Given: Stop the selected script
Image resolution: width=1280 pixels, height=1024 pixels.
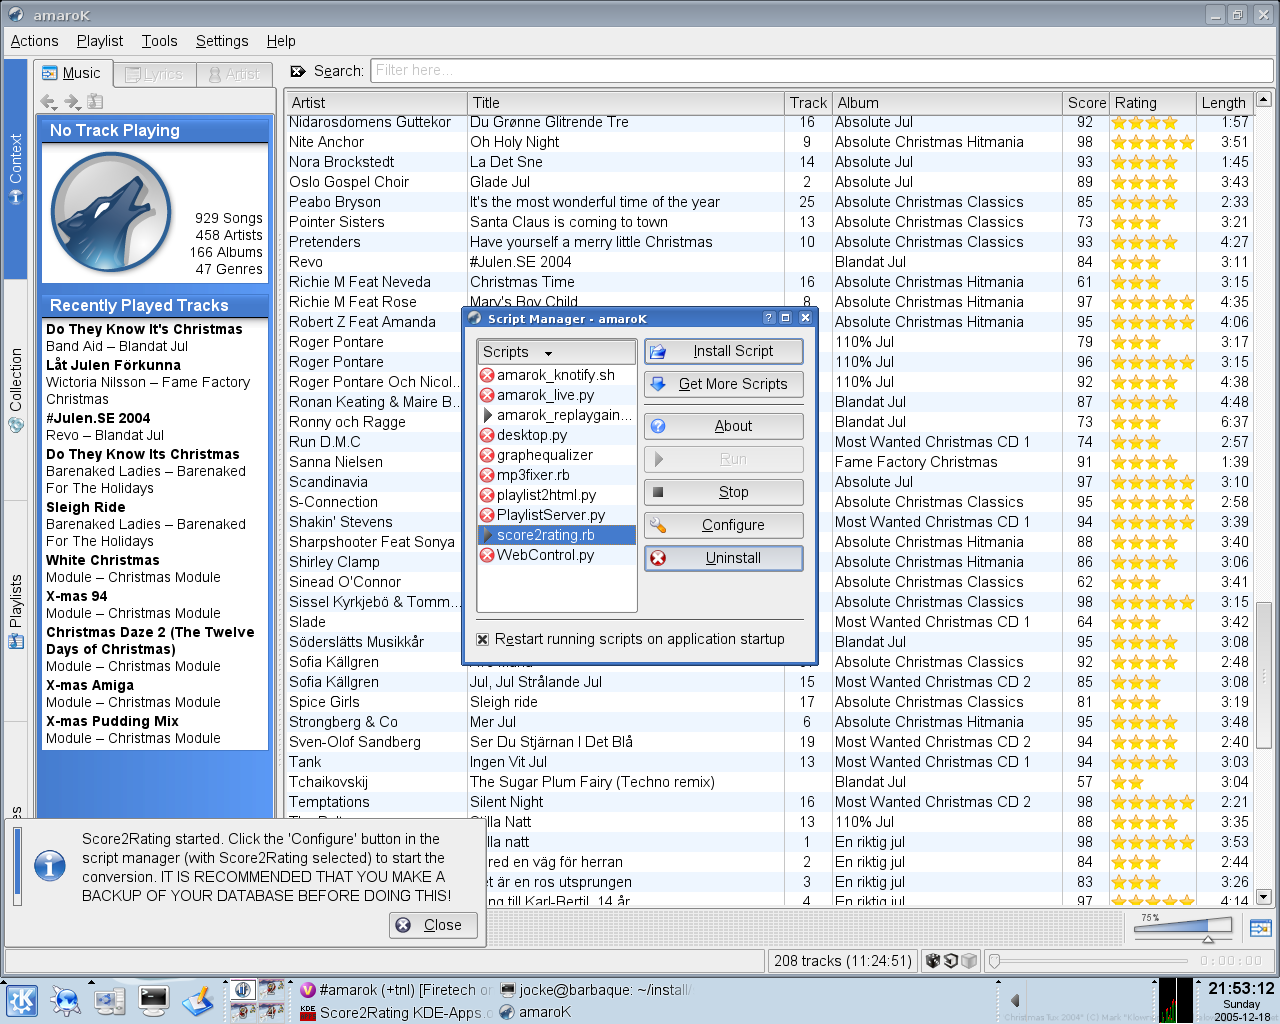Looking at the screenshot, I should pos(723,492).
